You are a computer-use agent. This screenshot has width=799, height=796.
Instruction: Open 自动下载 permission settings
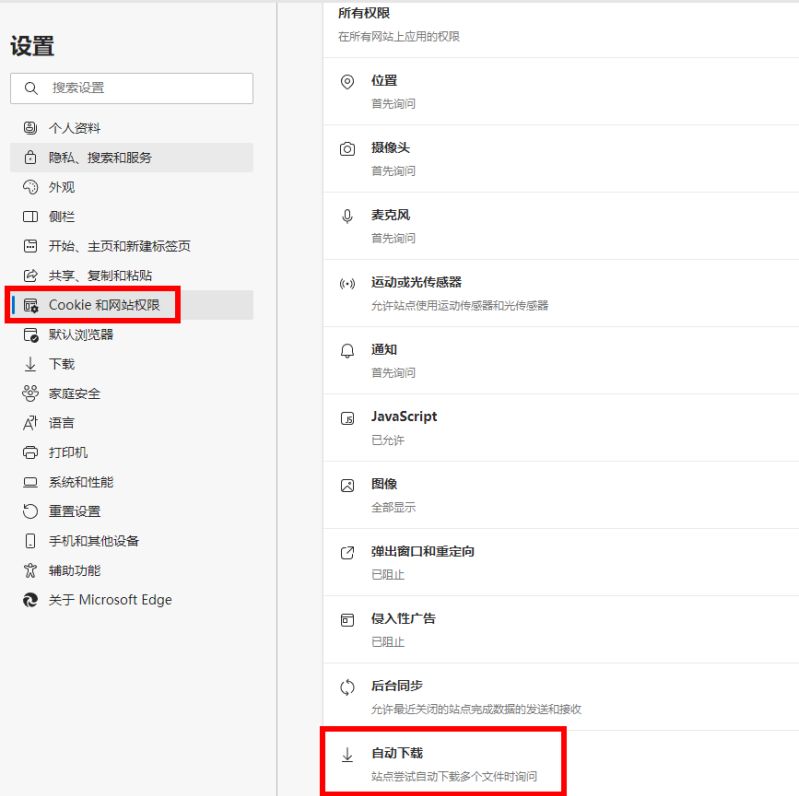(561, 763)
